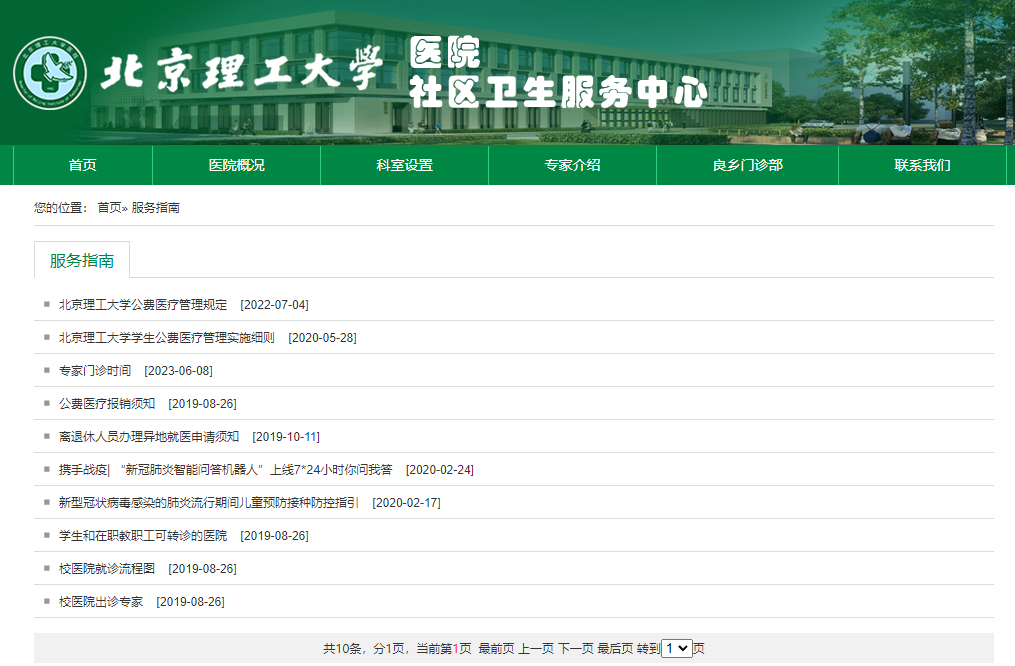Open 儿童预防接种防控指引 article link
This screenshot has width=1015, height=666.
point(209,503)
